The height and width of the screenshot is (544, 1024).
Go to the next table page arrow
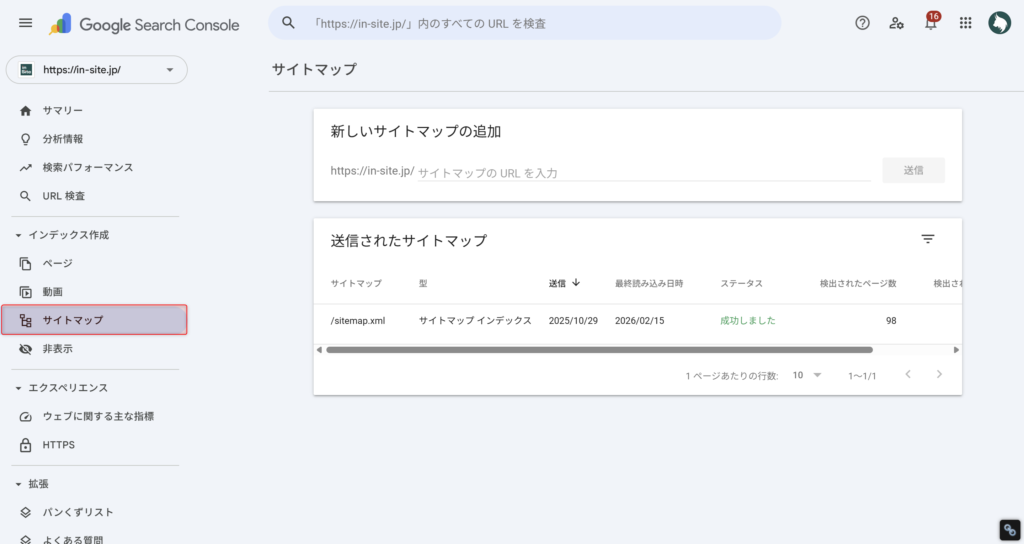point(939,374)
